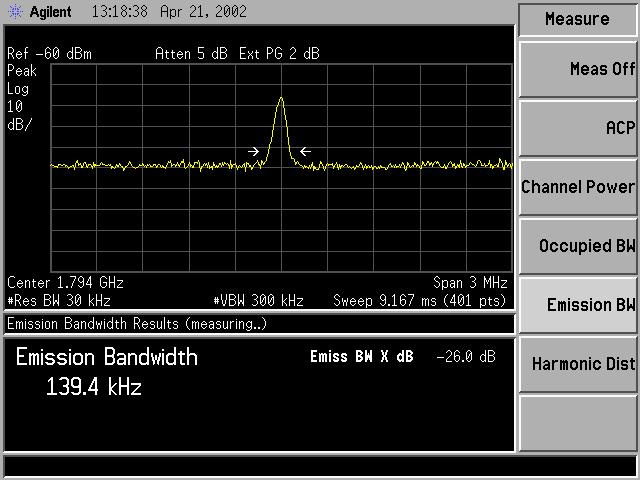Screen dimensions: 640x480
Task: Click the Ref -60 dBm reference level
Action: (49, 54)
